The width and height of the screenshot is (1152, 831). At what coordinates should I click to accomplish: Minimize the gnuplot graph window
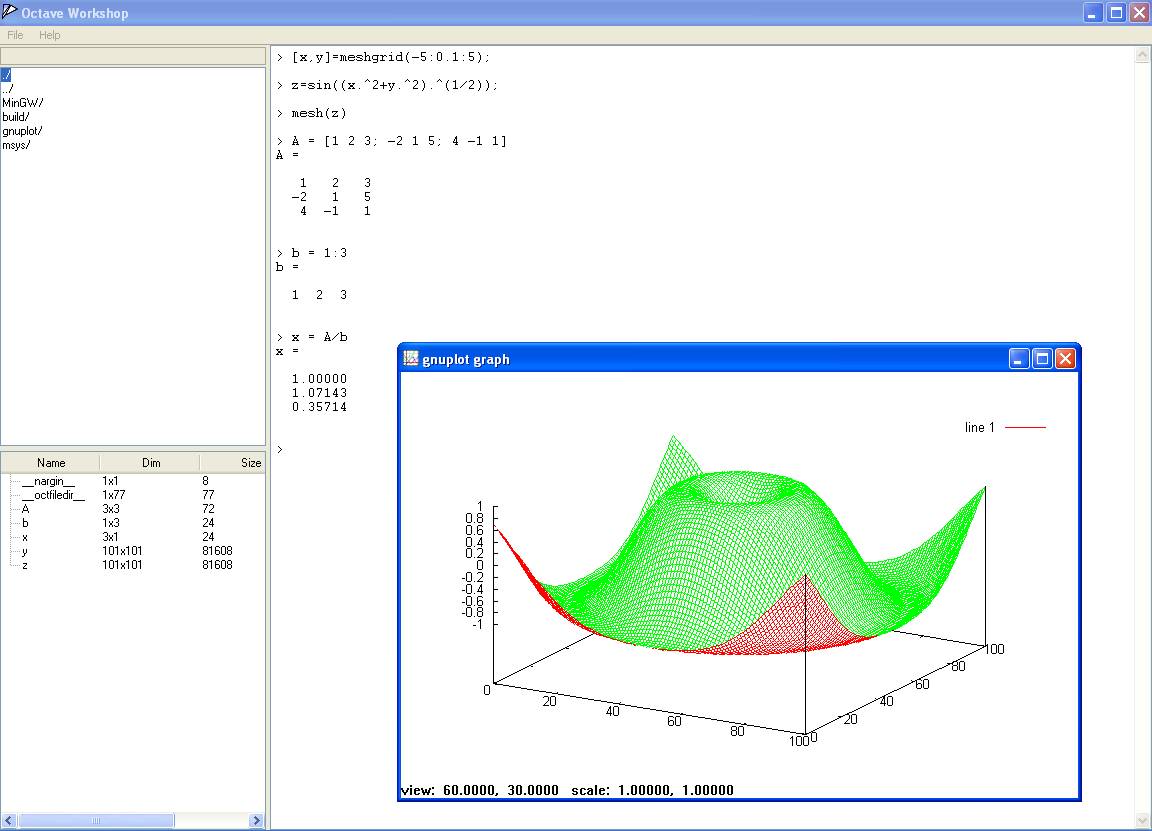tap(1019, 359)
